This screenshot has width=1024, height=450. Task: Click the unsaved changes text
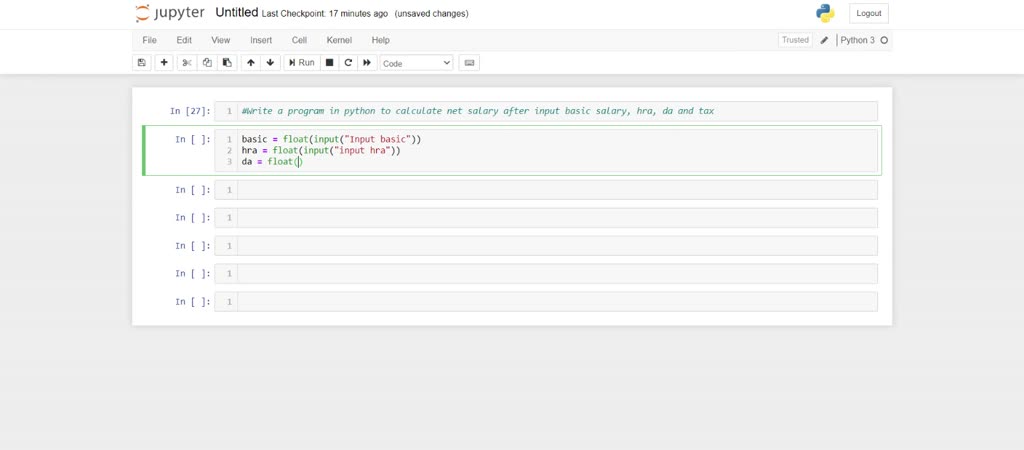point(431,14)
